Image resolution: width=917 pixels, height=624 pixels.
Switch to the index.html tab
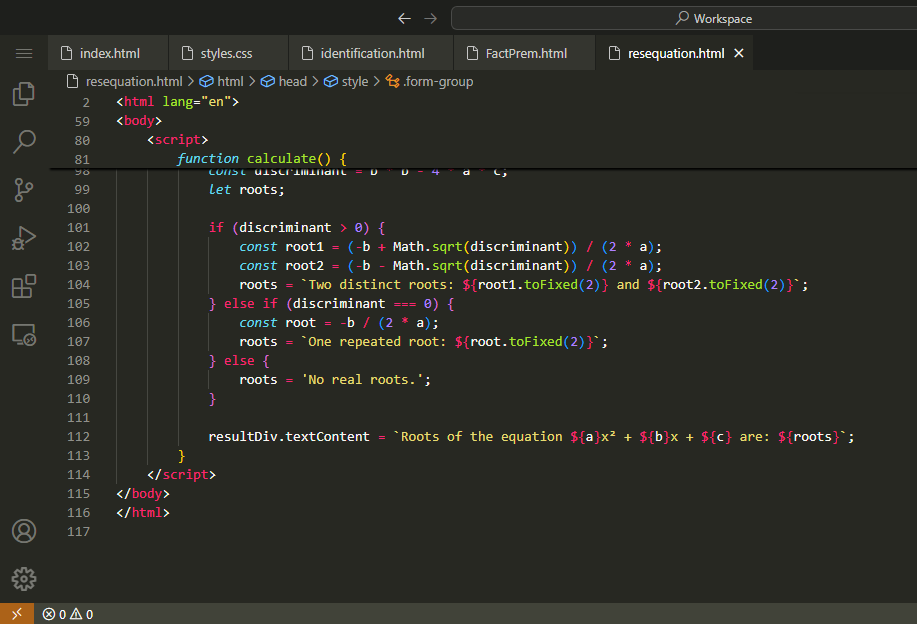pyautogui.click(x=109, y=53)
